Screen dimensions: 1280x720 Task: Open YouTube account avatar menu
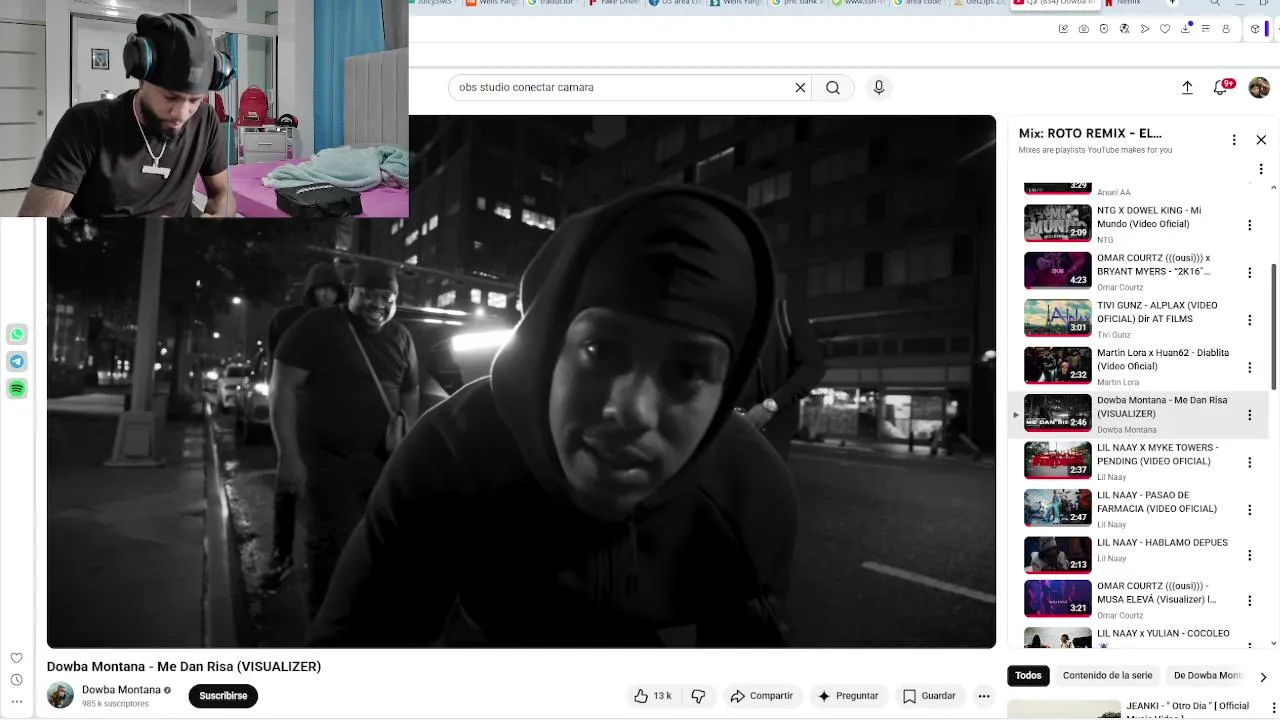click(1259, 88)
